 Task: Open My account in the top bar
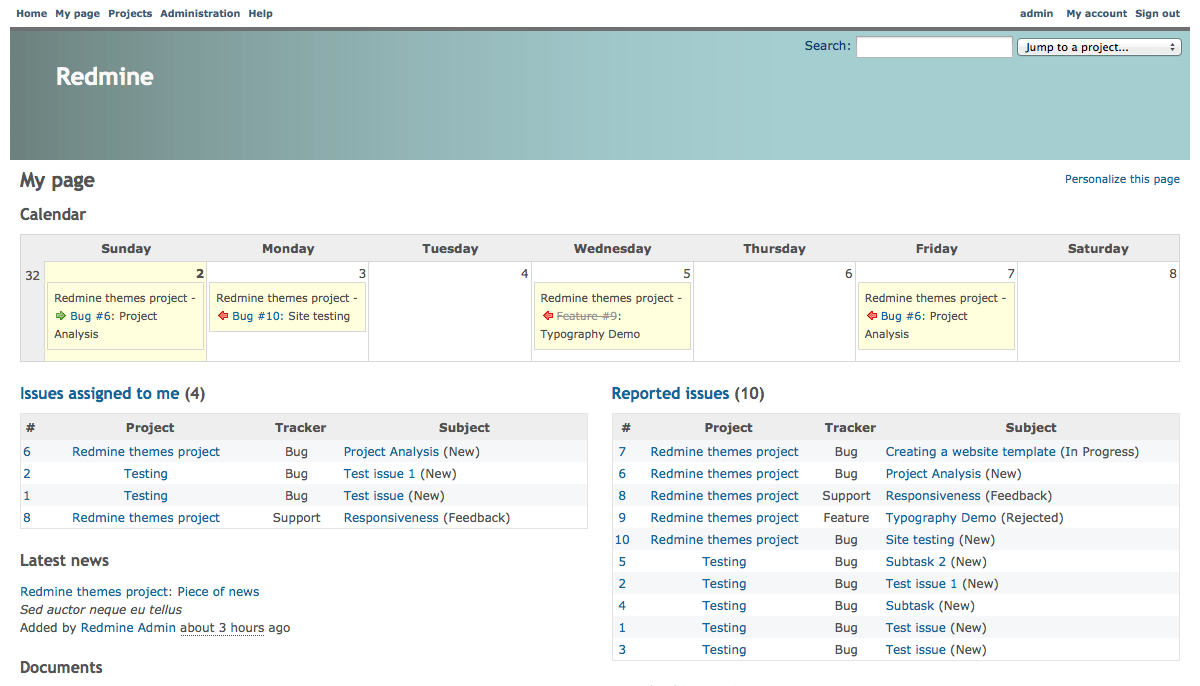[x=1097, y=14]
